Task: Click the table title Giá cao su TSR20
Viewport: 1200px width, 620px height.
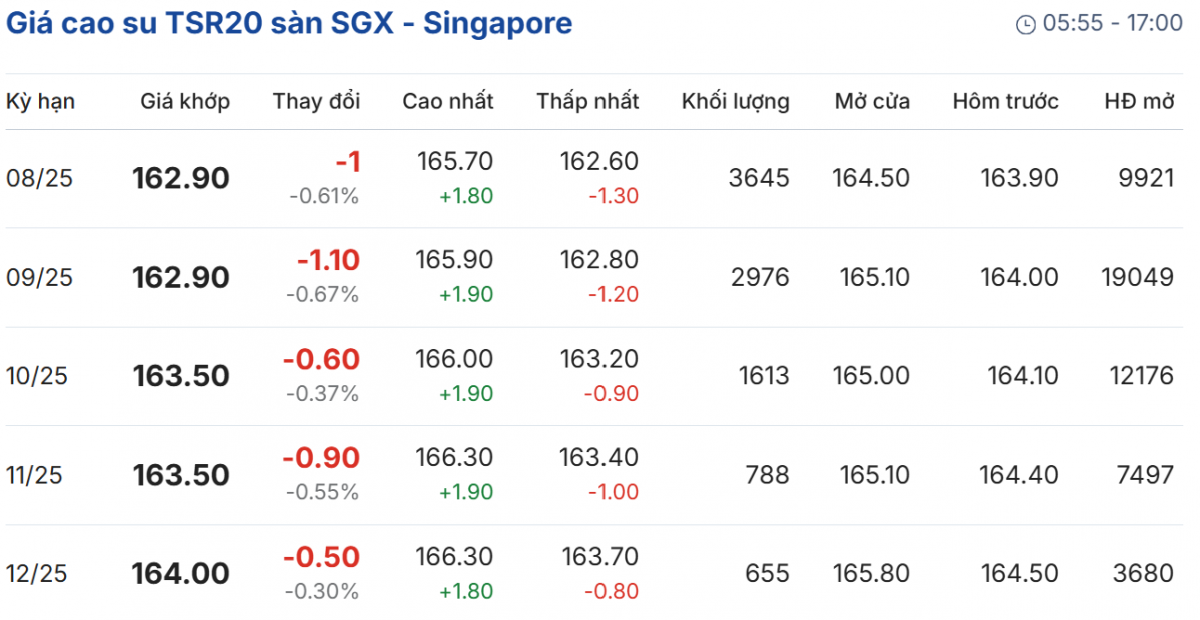Action: click(289, 24)
